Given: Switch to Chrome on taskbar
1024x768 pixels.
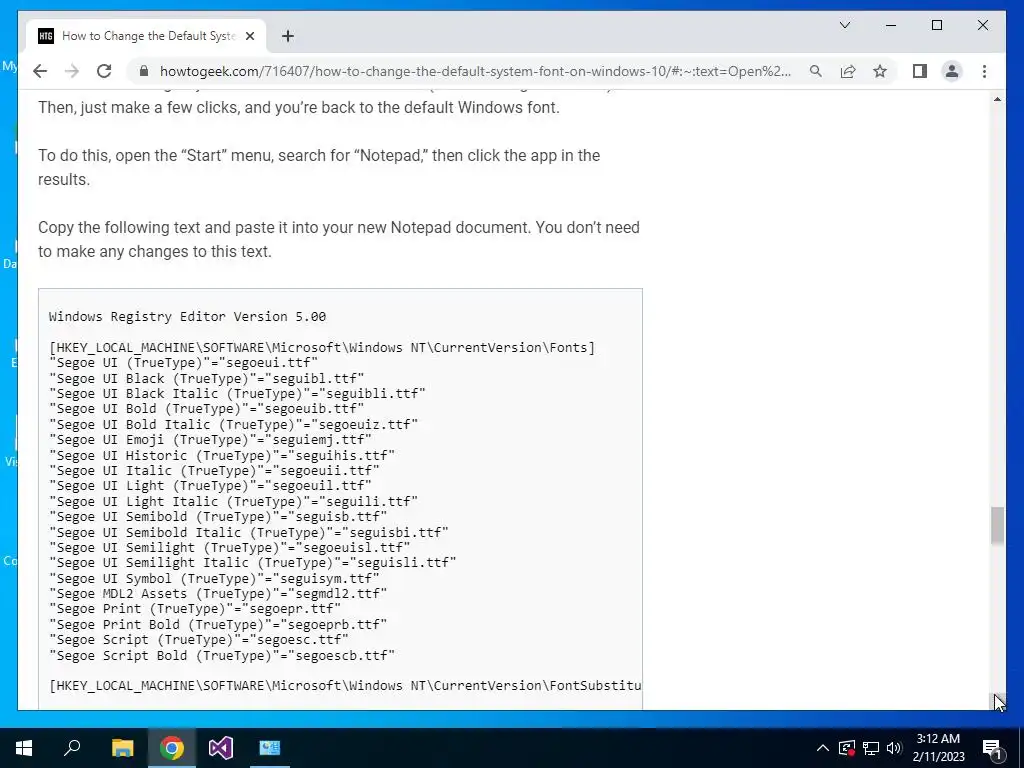Looking at the screenshot, I should pos(171,748).
